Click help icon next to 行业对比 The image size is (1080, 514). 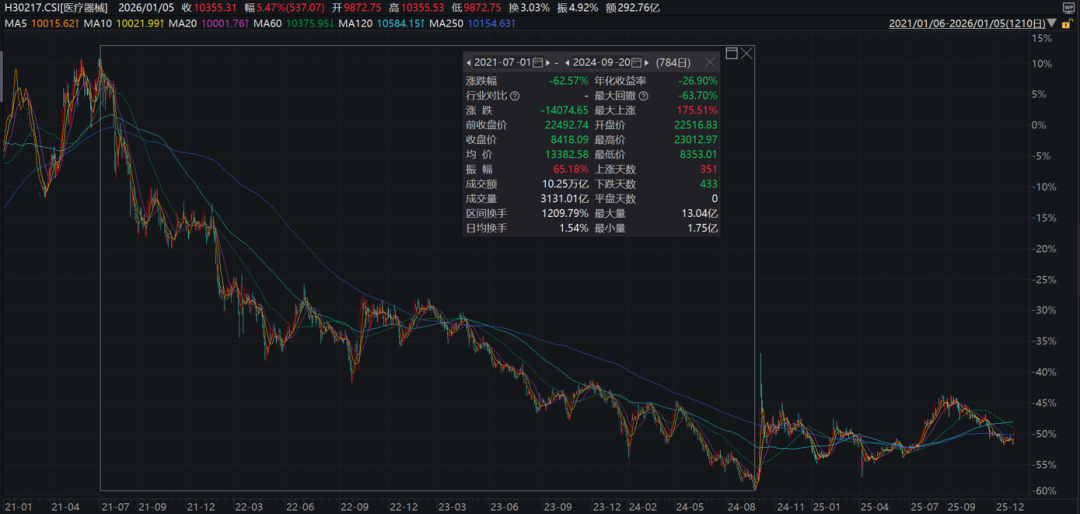(515, 96)
